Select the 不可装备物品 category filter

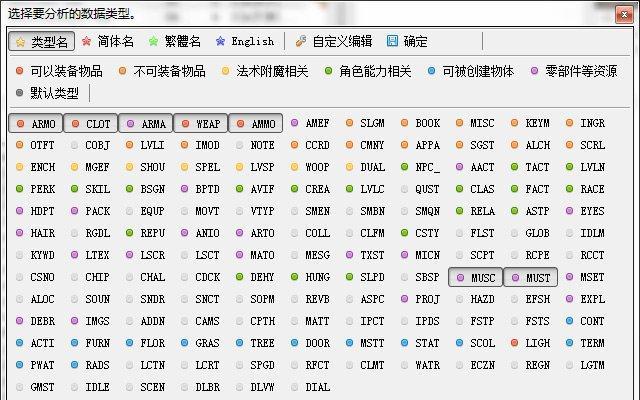[x=162, y=71]
